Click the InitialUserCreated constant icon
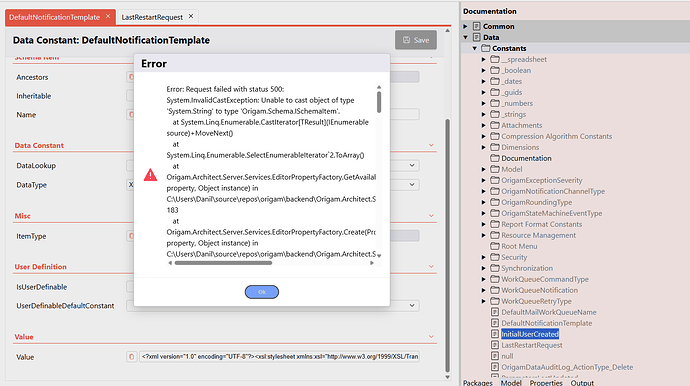Image resolution: width=690 pixels, height=386 pixels. coord(495,334)
